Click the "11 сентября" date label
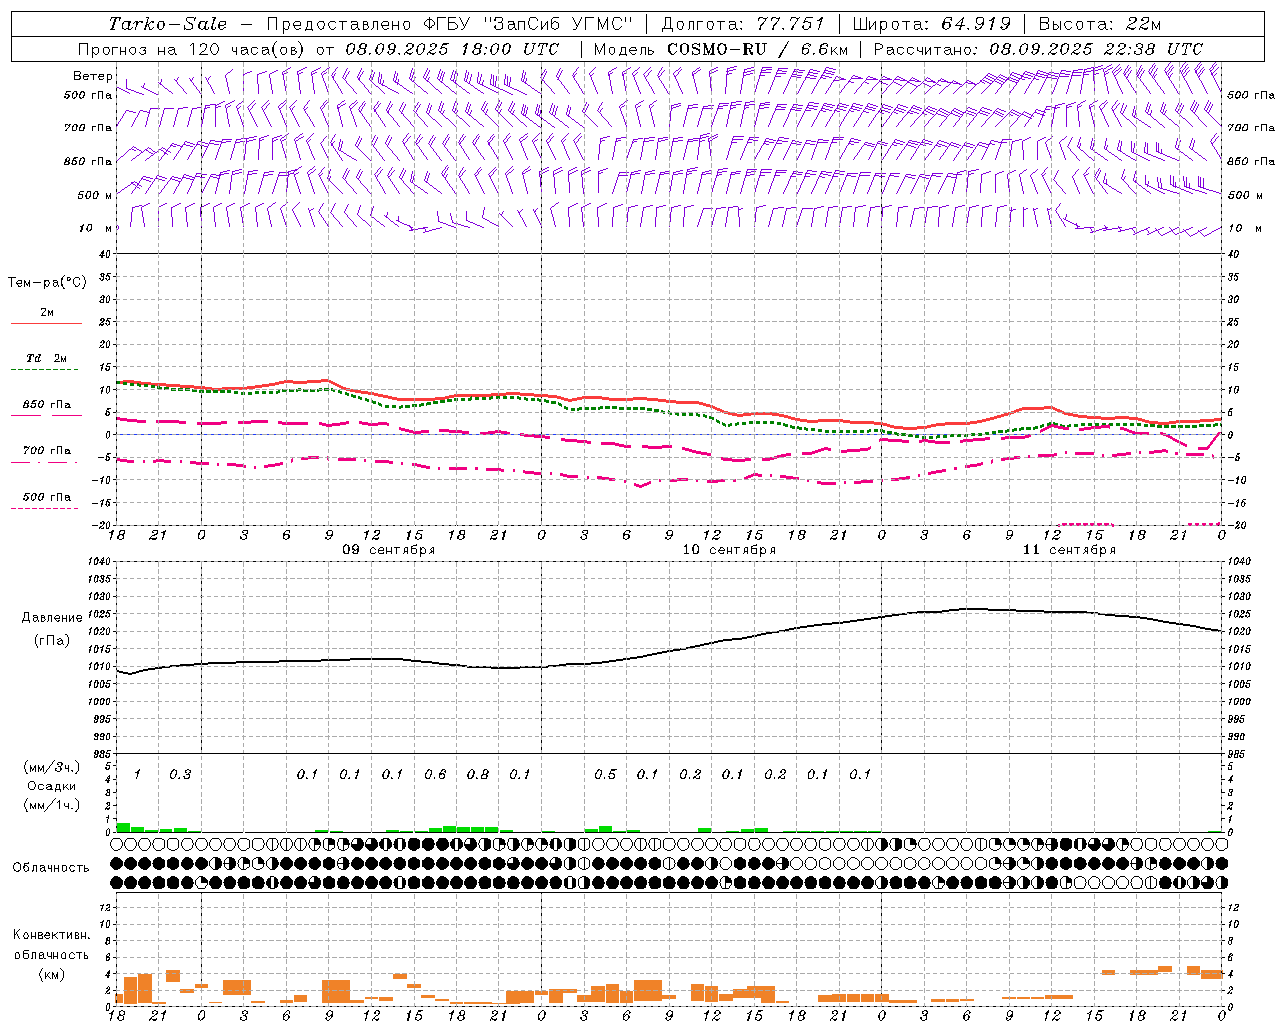The width and height of the screenshot is (1280, 1024). click(1069, 550)
